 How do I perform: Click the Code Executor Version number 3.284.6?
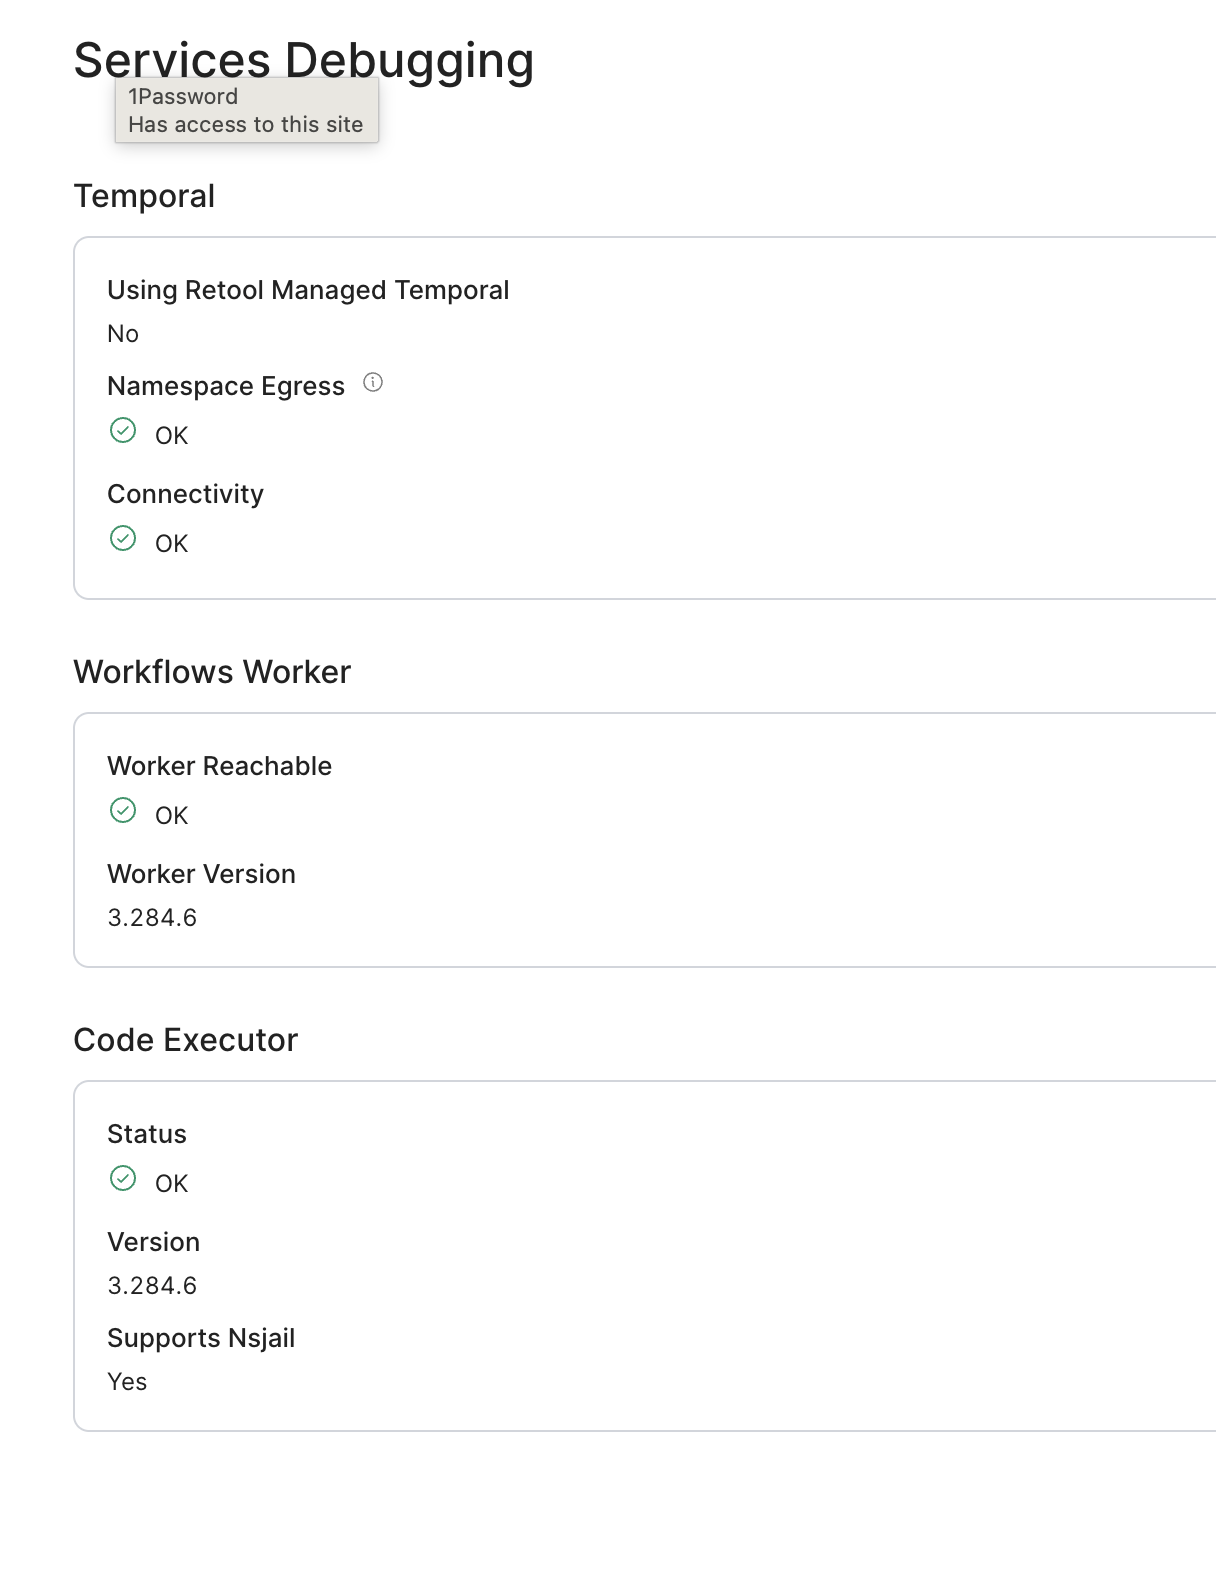152,1286
